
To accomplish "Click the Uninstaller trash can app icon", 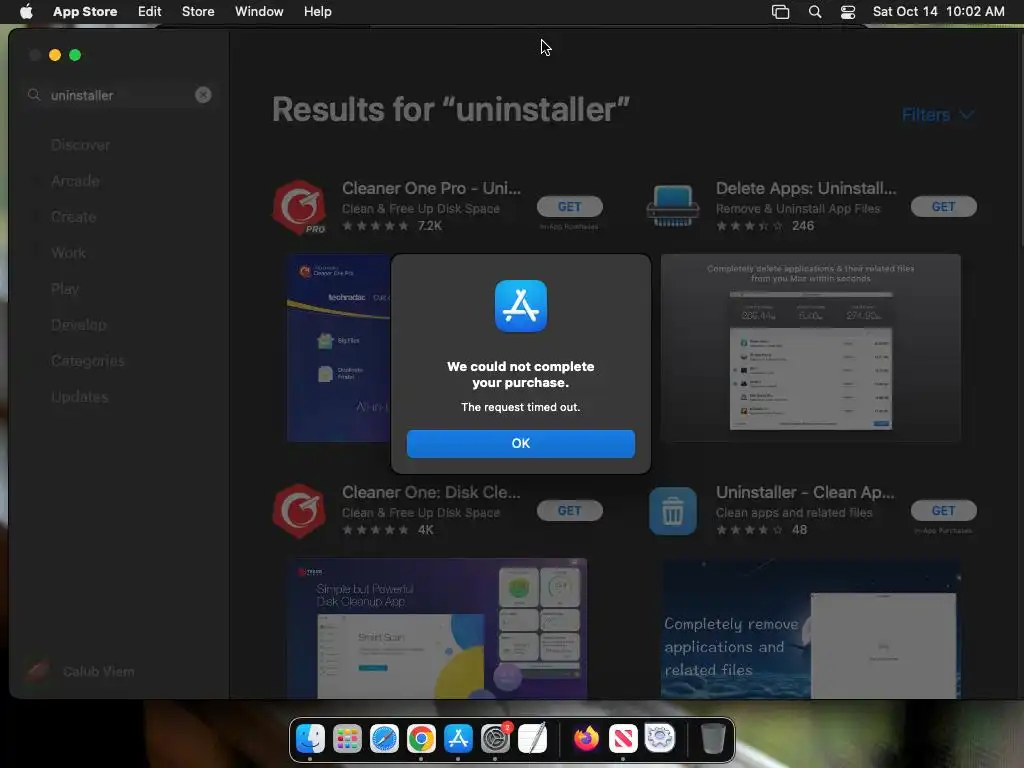I will pyautogui.click(x=673, y=511).
